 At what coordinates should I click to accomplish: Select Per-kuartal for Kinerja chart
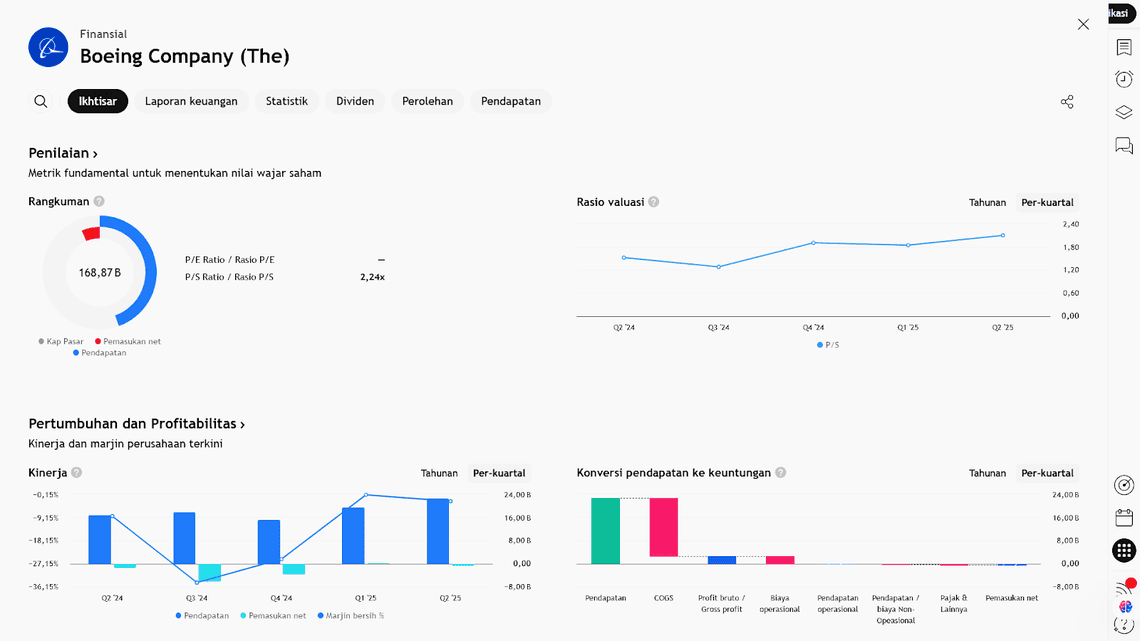(499, 473)
